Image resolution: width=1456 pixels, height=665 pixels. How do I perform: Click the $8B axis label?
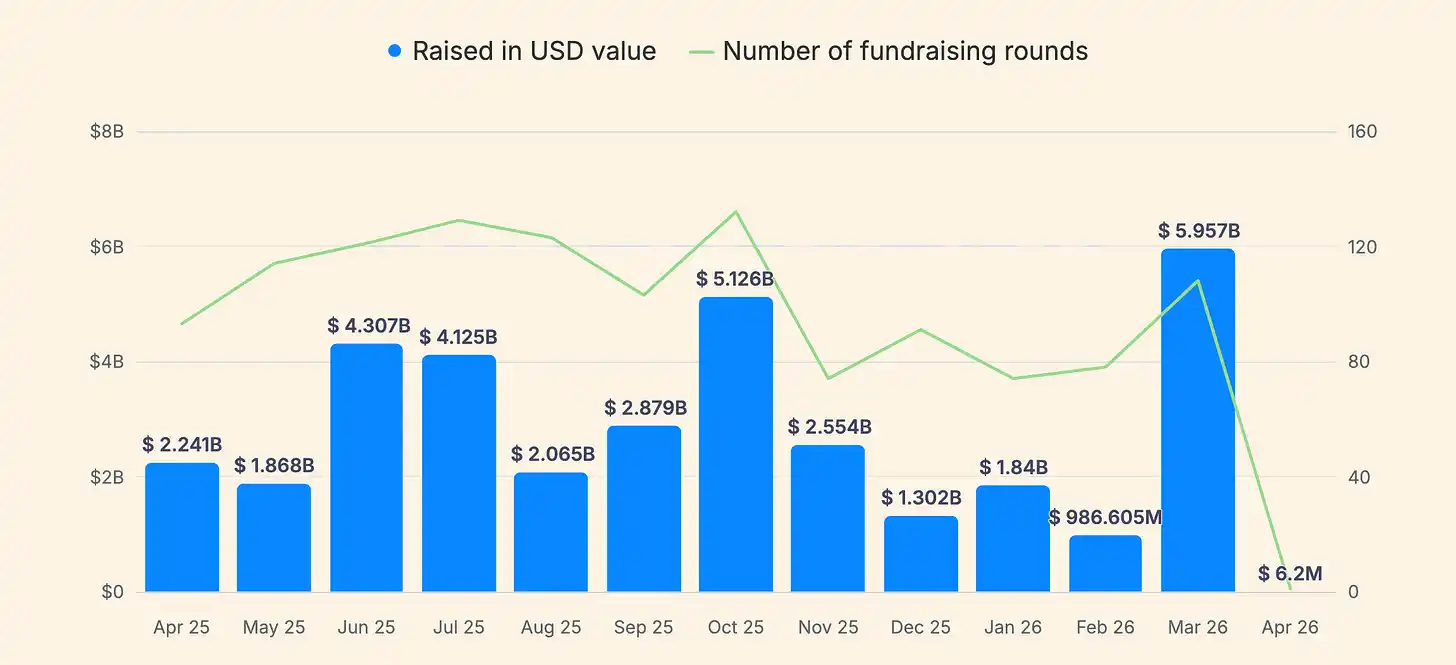107,132
